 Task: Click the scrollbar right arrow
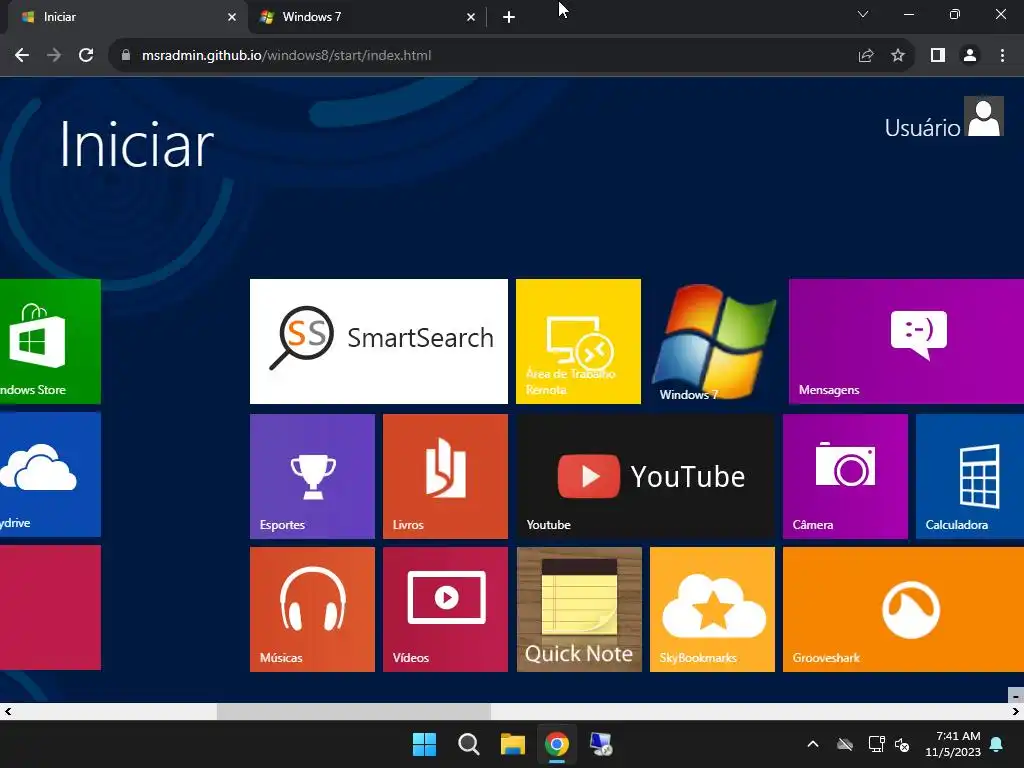pos(1016,711)
